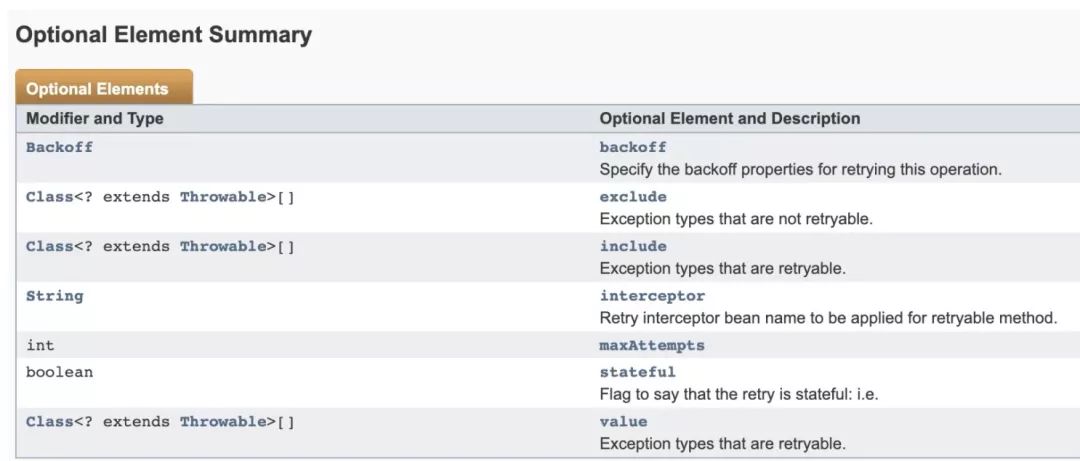Click the backoff description text
The width and height of the screenshot is (1080, 461).
click(x=800, y=170)
